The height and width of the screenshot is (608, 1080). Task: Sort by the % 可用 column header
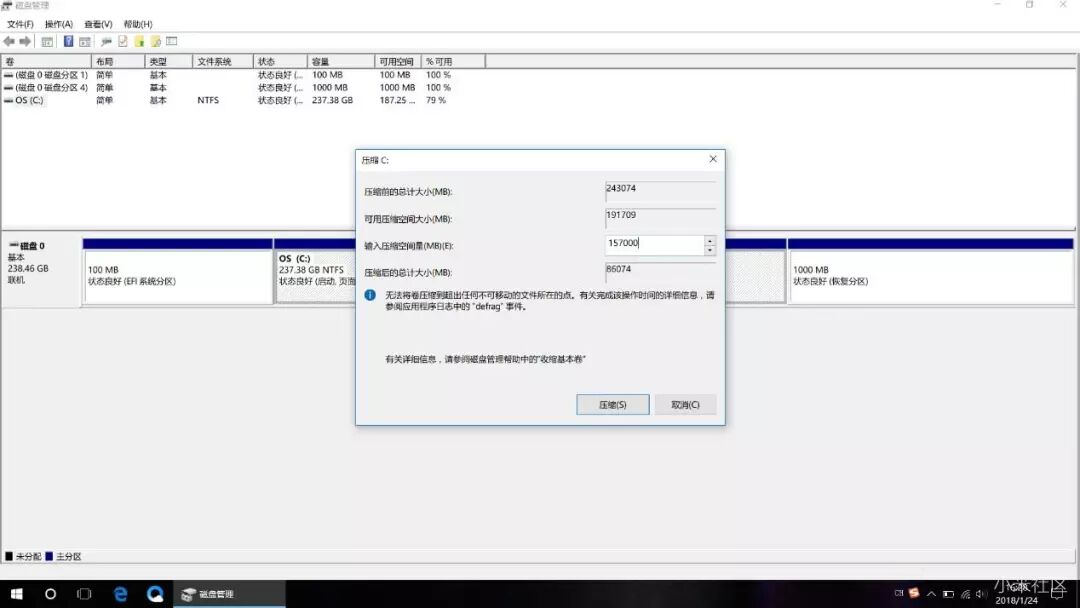coord(453,61)
